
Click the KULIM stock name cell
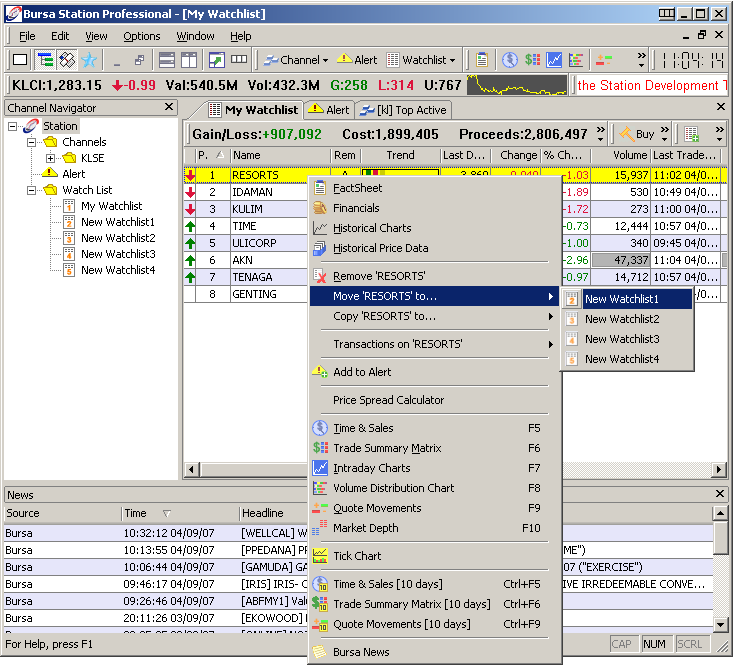point(269,209)
